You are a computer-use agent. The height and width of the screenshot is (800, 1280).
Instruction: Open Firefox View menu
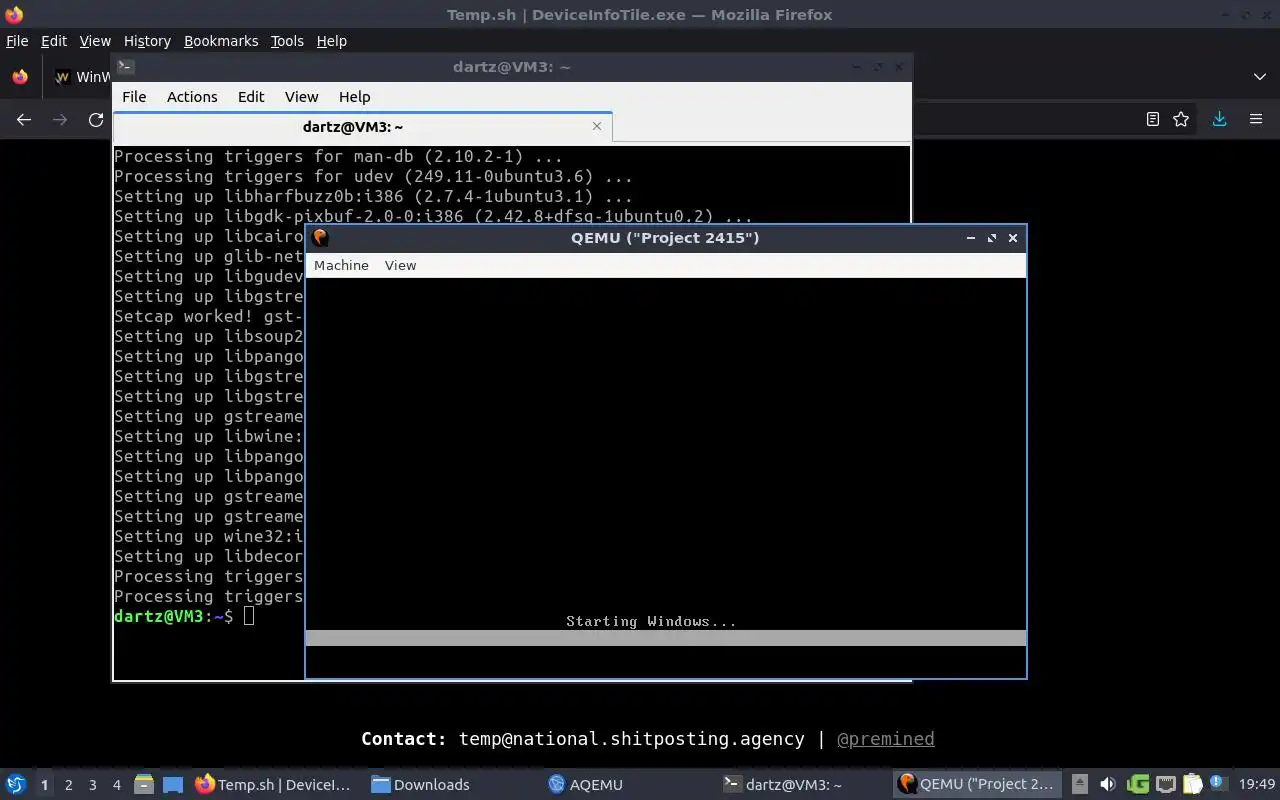click(x=95, y=41)
